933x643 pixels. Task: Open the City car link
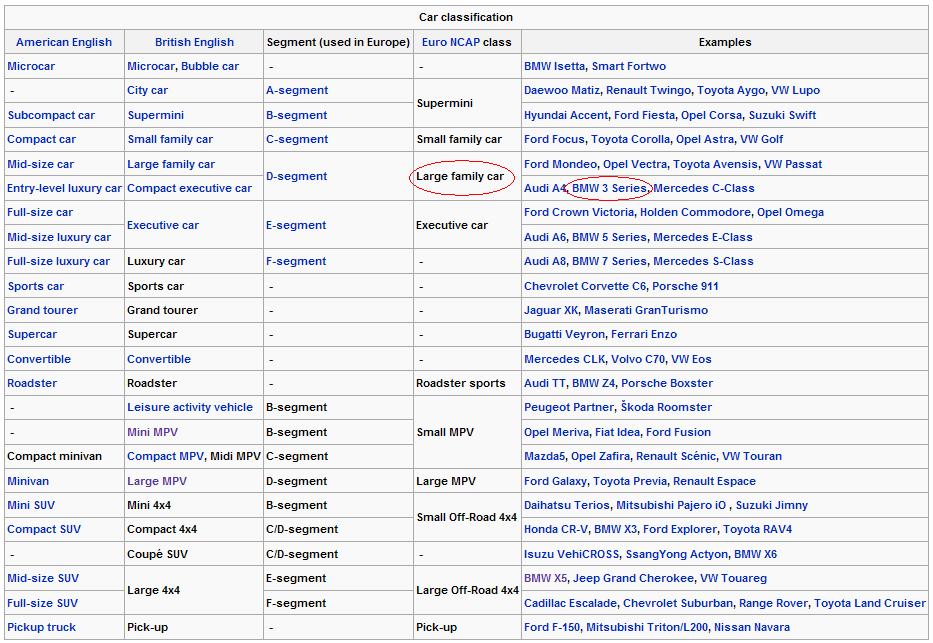point(147,90)
